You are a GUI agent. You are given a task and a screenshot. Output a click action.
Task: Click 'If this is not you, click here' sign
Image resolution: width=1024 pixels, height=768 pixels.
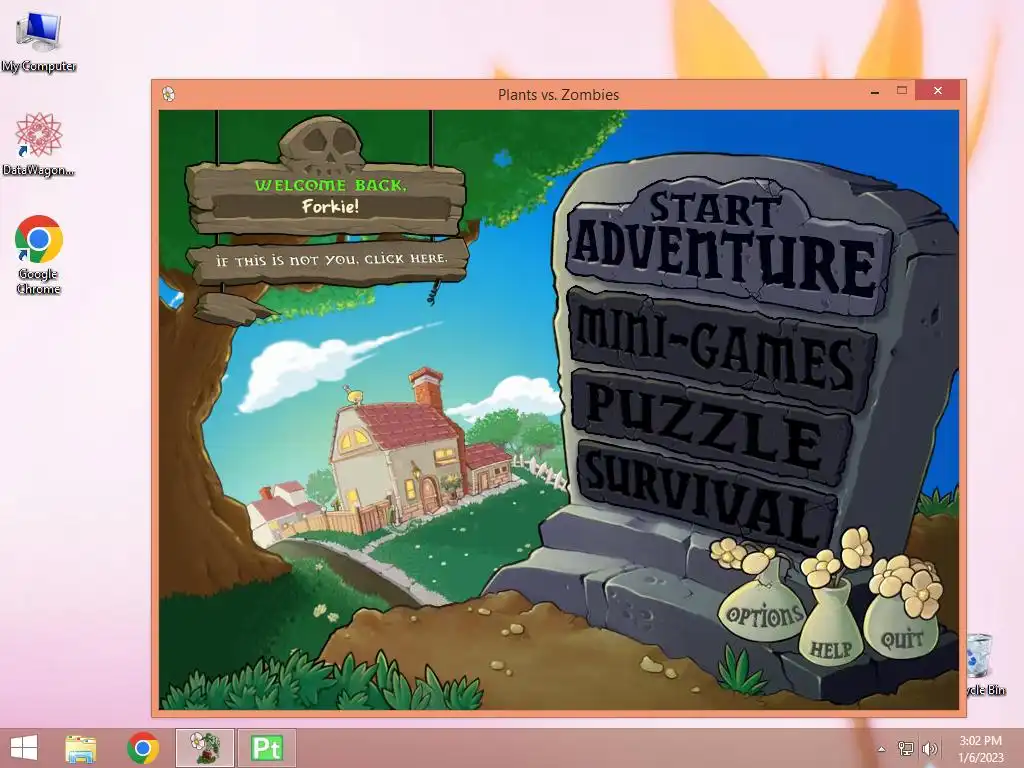tap(330, 261)
